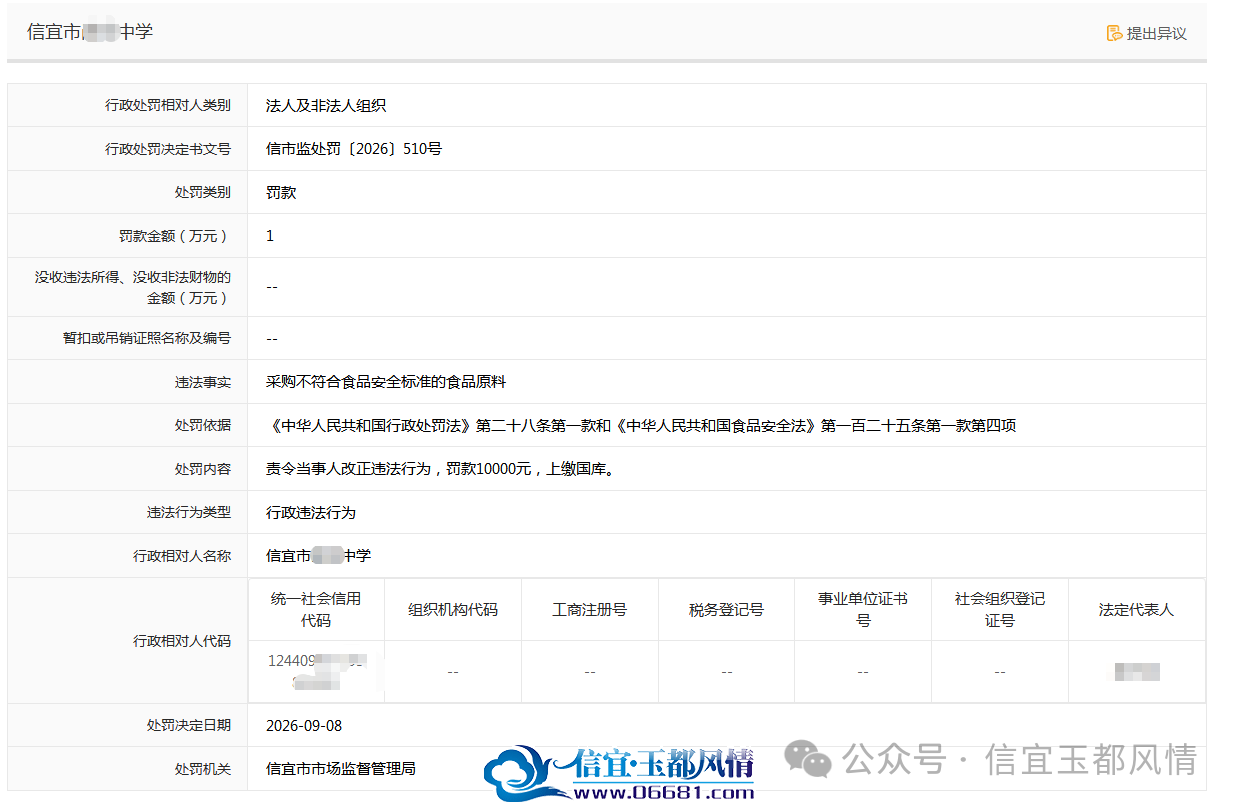Click the 组织机构代码 column header
The width and height of the screenshot is (1238, 810).
(x=453, y=609)
